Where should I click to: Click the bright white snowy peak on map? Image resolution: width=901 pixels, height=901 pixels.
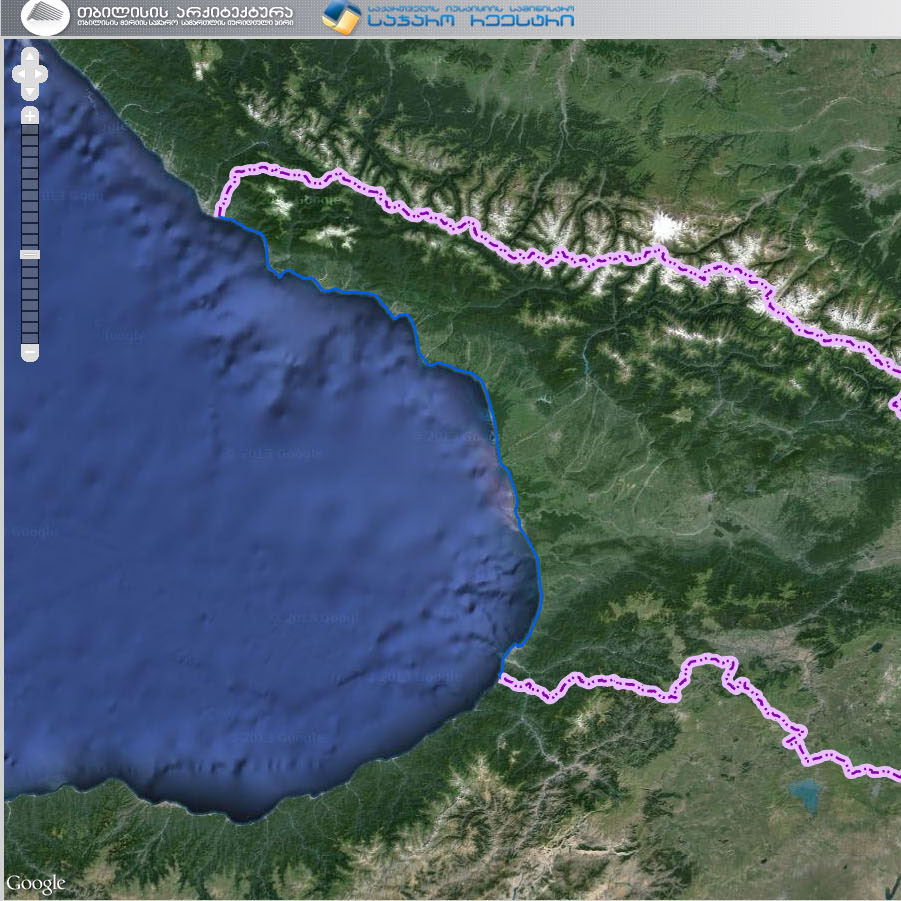662,228
